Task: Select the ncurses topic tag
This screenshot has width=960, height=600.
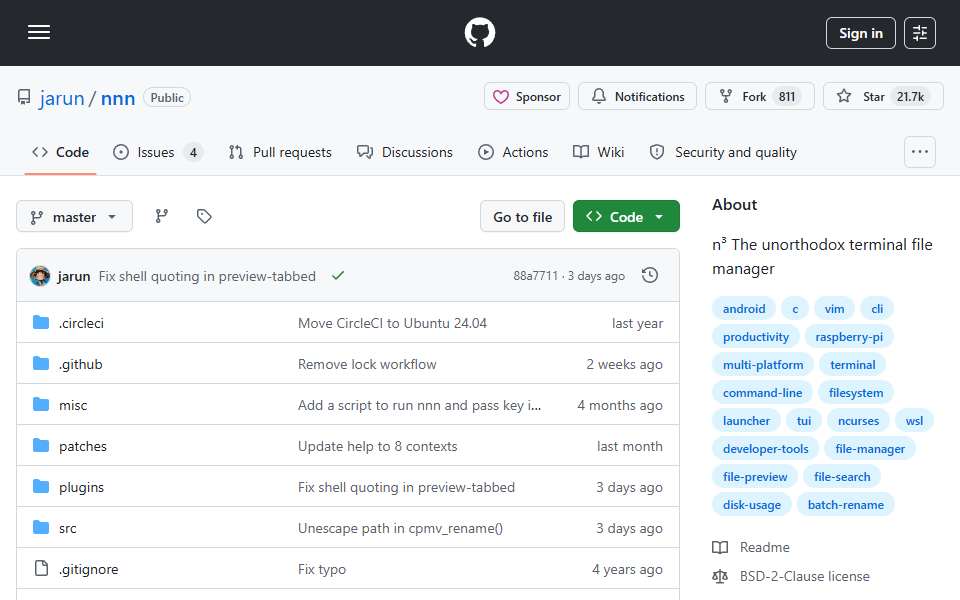Action: (x=858, y=421)
